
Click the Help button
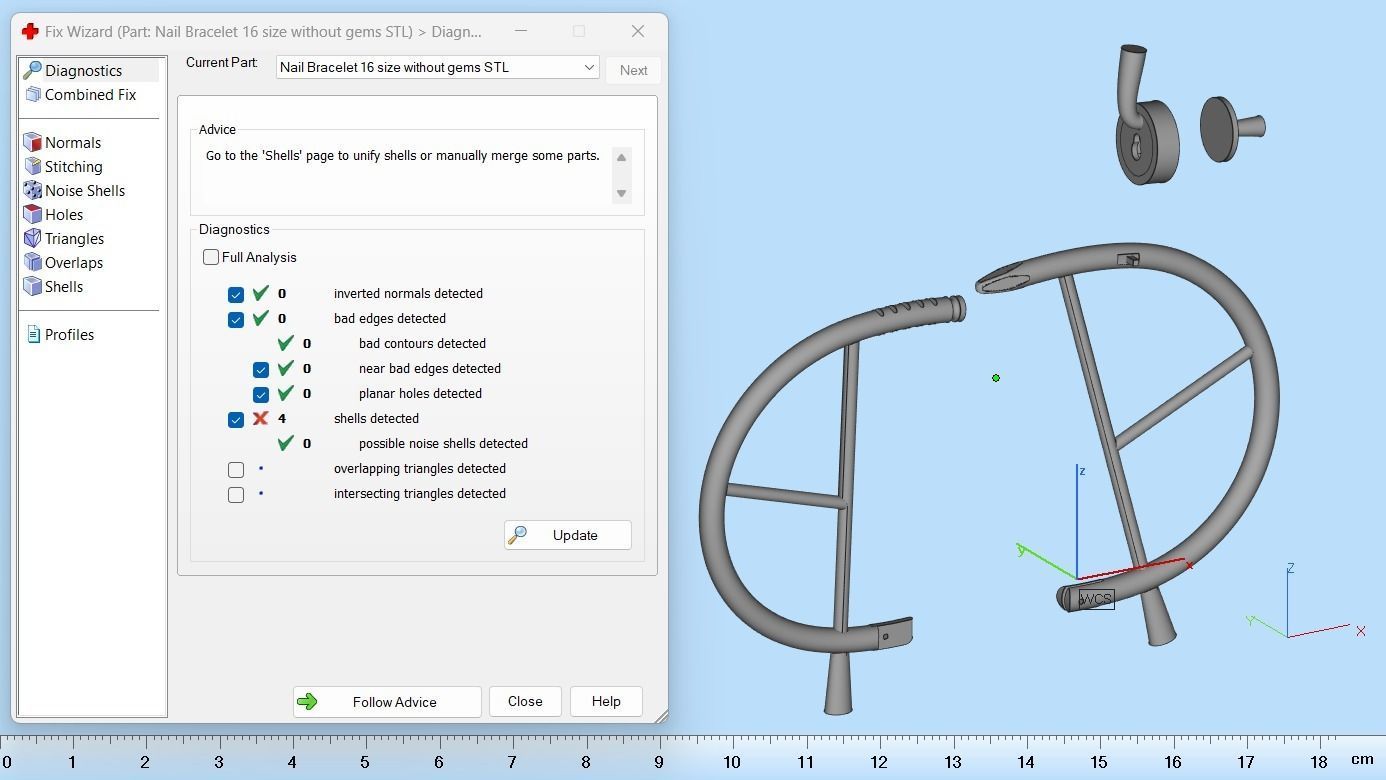pyautogui.click(x=606, y=701)
